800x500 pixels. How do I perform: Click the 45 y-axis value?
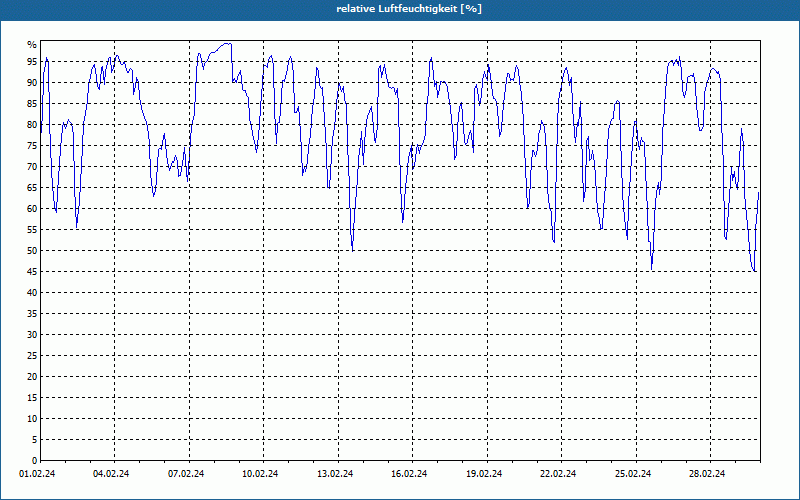tap(32, 271)
